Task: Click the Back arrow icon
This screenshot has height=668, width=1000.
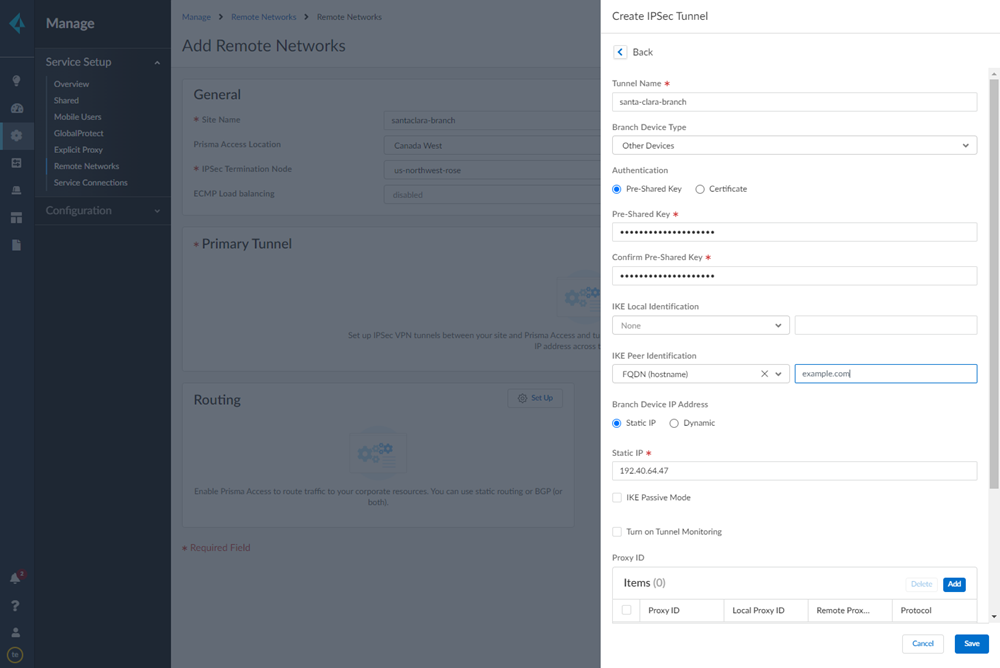Action: click(x=620, y=52)
